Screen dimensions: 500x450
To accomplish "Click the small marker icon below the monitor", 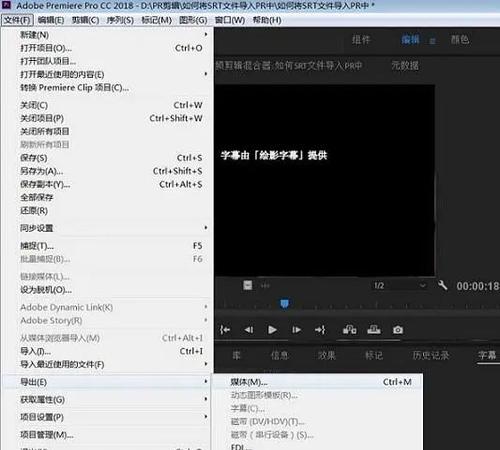I will click(248, 285).
